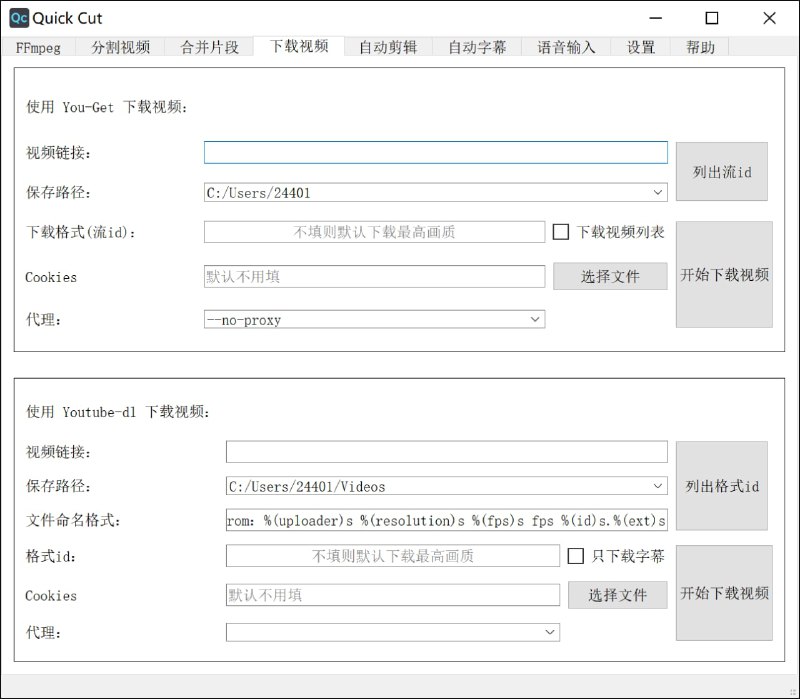Start download with You-Get 开始下载视频 button
The image size is (800, 699).
pyautogui.click(x=724, y=274)
